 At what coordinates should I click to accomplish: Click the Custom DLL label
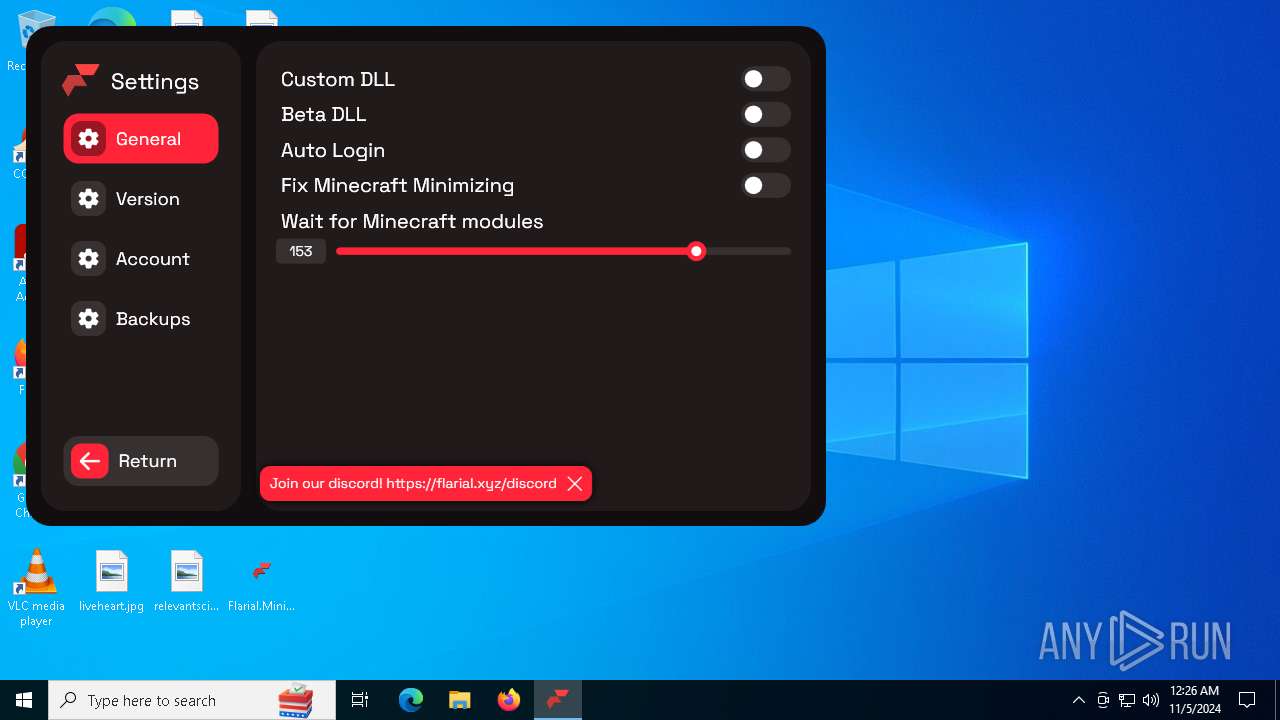tap(338, 79)
